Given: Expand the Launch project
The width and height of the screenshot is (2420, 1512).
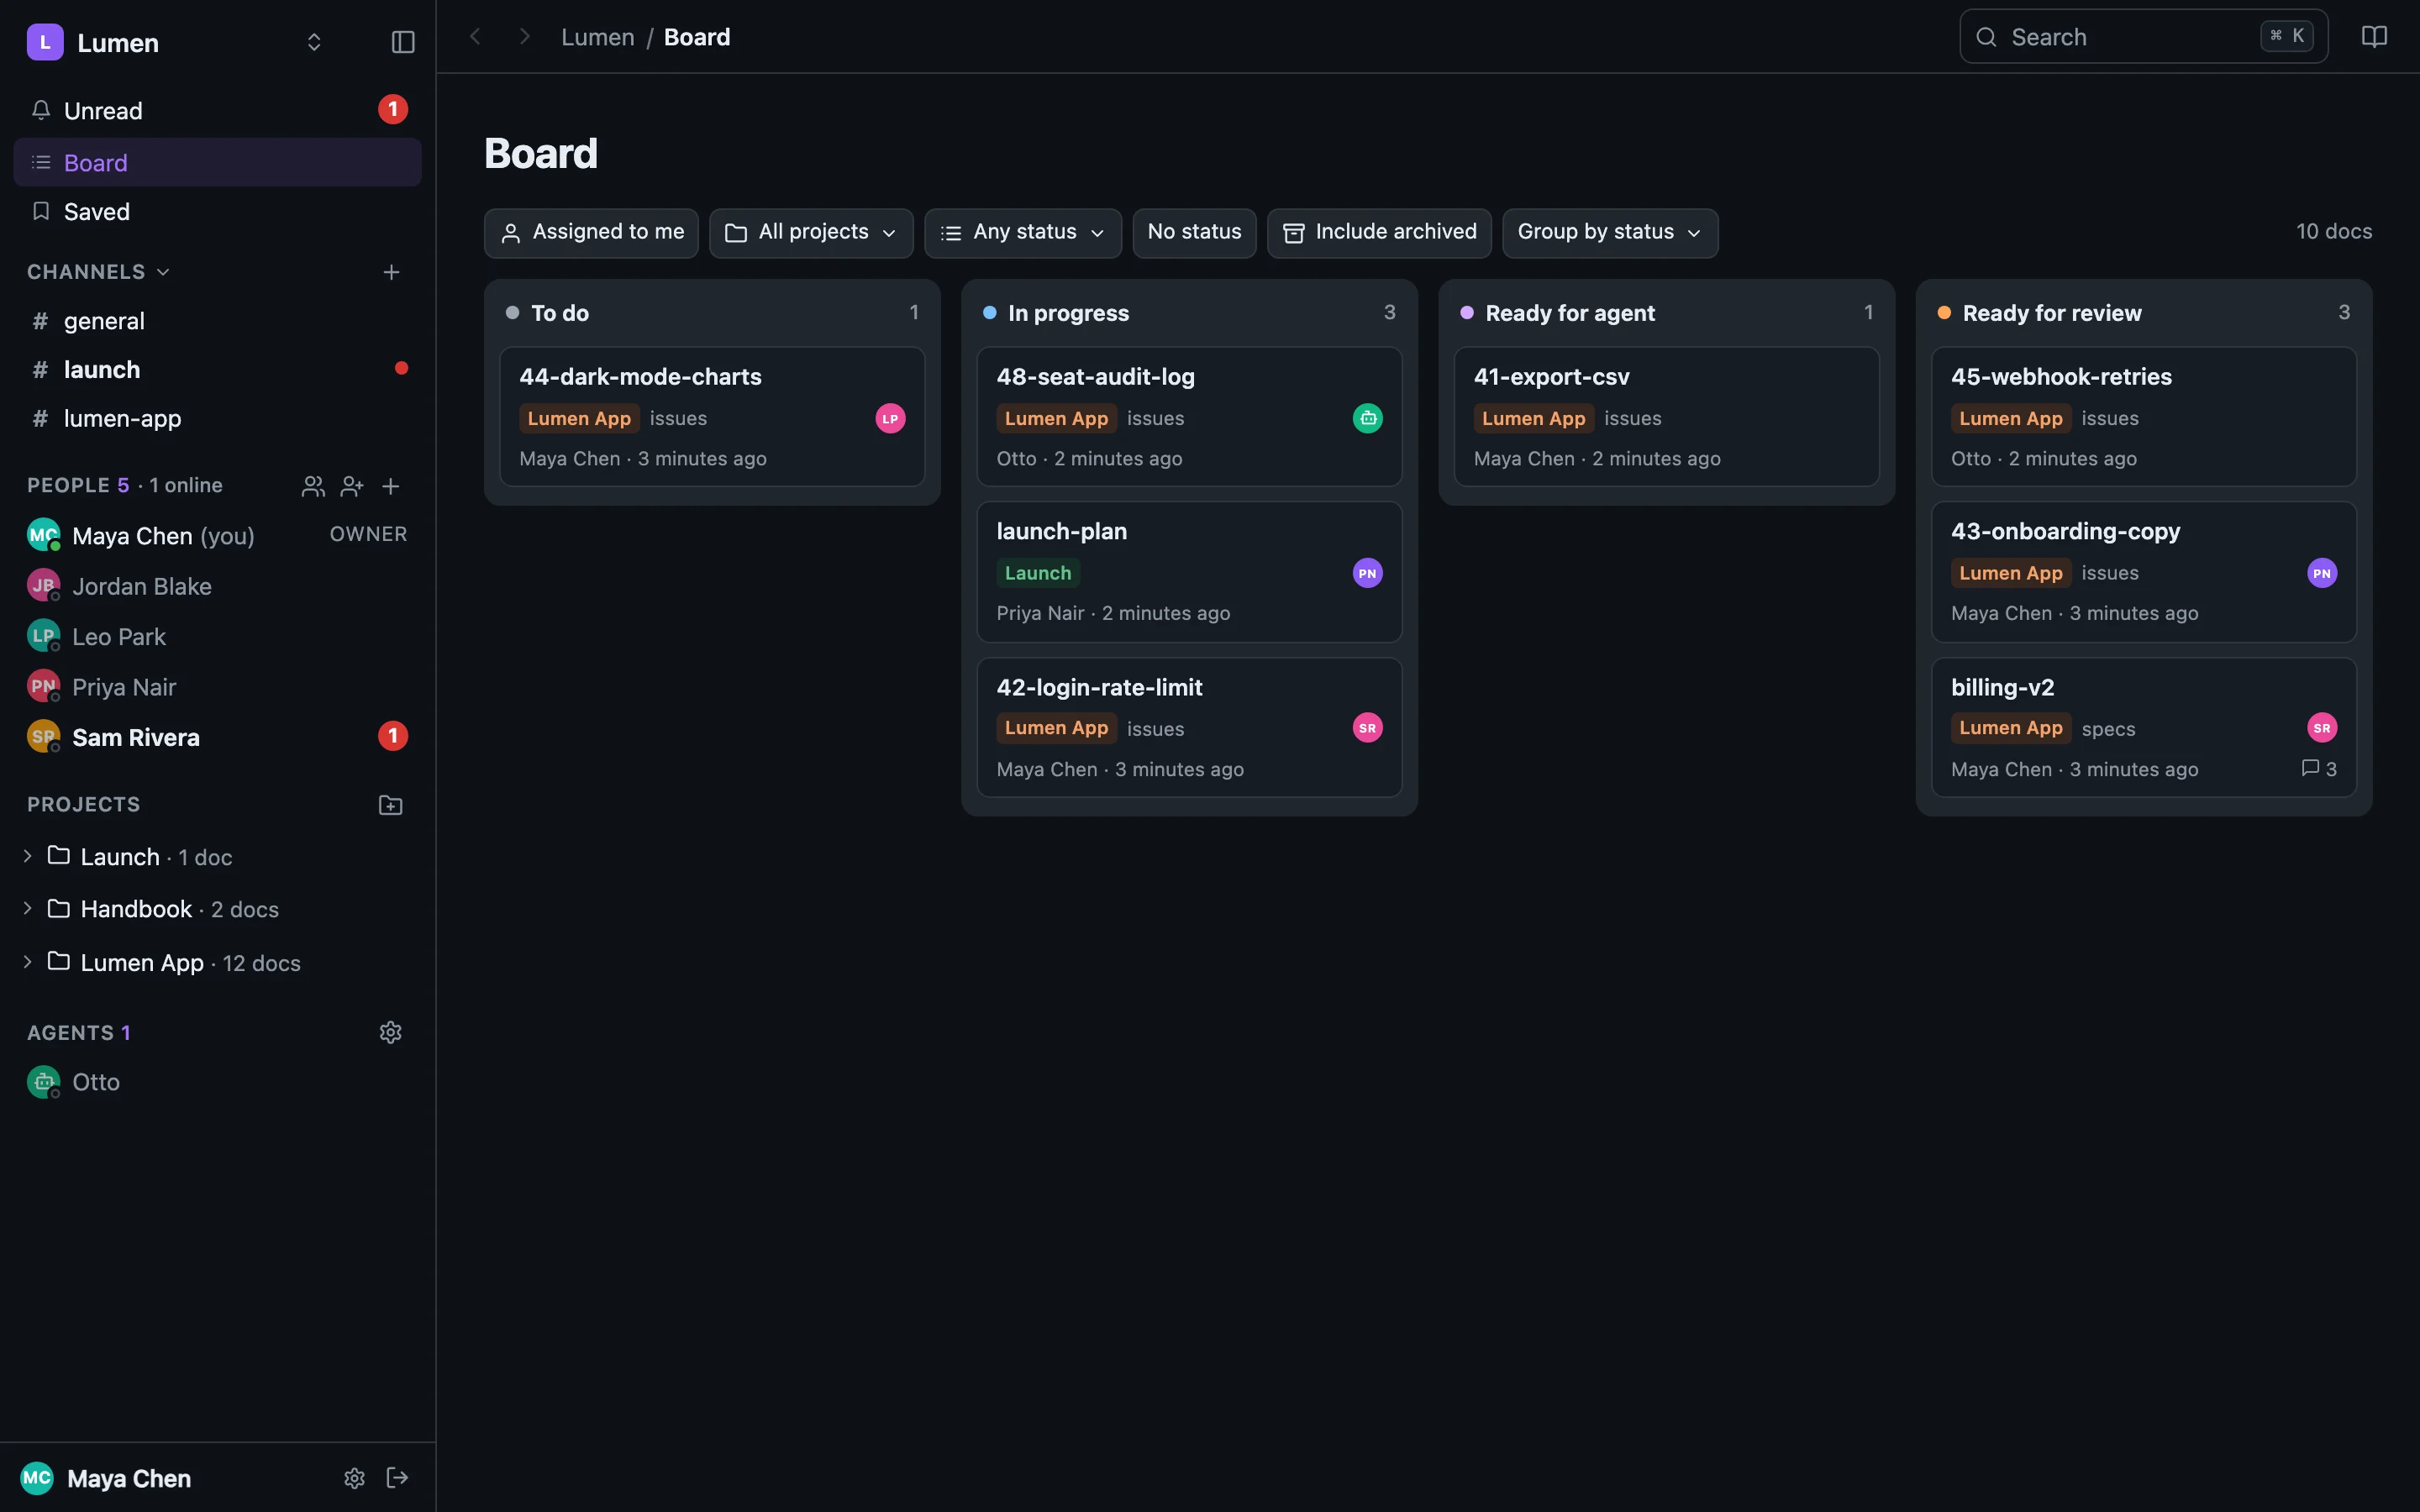Looking at the screenshot, I should click(28, 856).
